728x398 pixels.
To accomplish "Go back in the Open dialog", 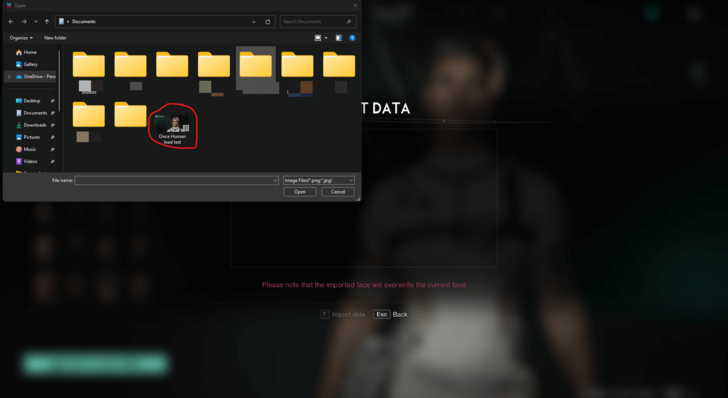I will tap(11, 22).
